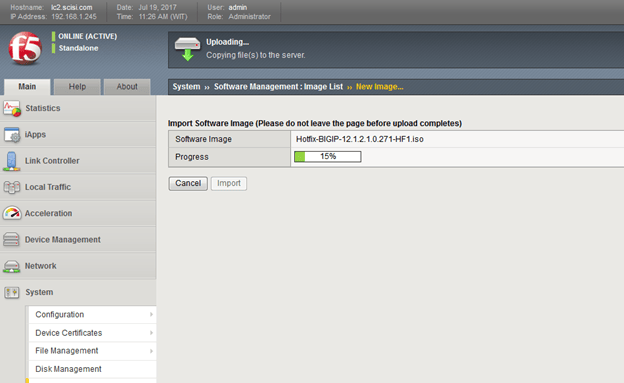Click IP address 192.168.1.245

[x=74, y=17]
